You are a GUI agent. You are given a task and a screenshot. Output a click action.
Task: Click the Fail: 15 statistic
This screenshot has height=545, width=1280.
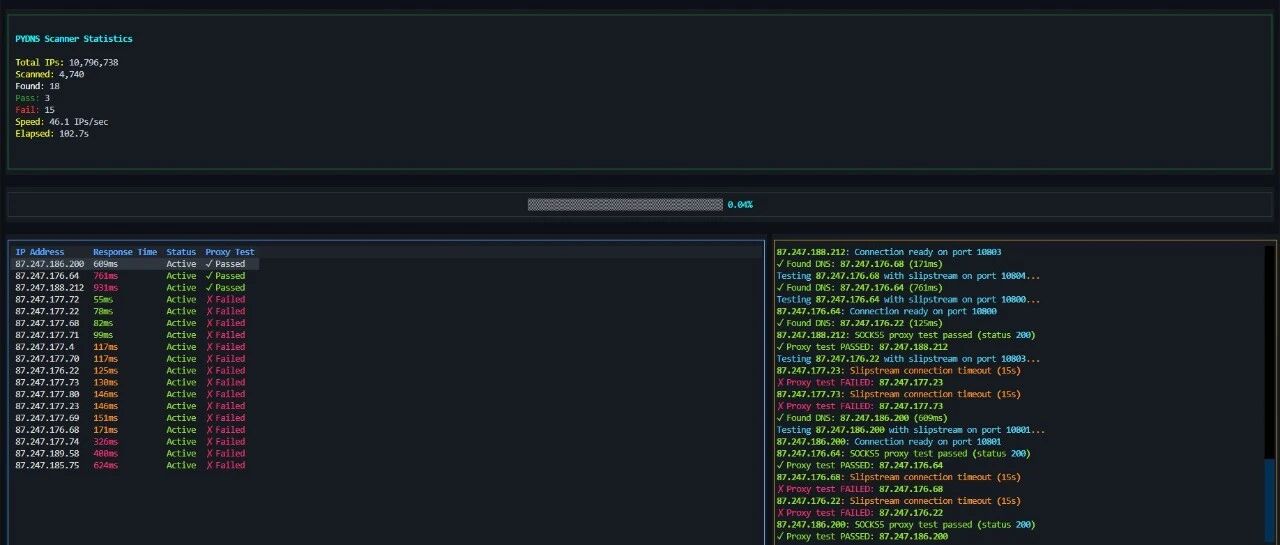35,110
